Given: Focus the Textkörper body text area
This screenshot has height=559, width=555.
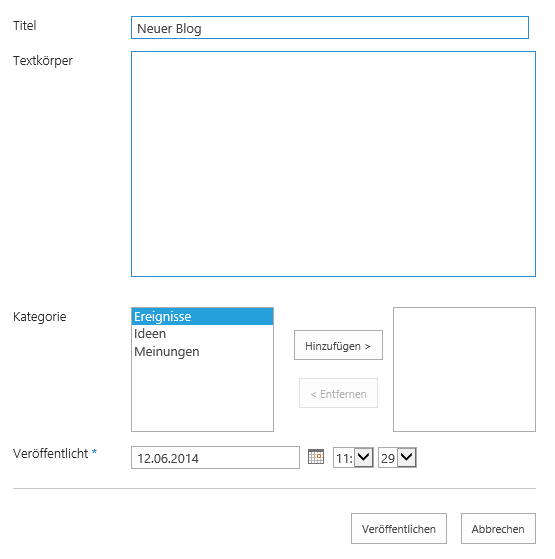Looking at the screenshot, I should 333,164.
